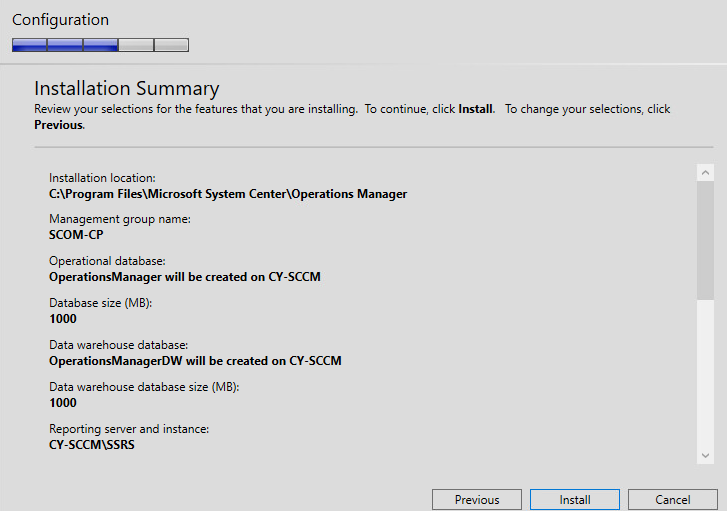Image resolution: width=727 pixels, height=511 pixels.
Task: Click the OperationsManager database line
Action: coord(185,277)
